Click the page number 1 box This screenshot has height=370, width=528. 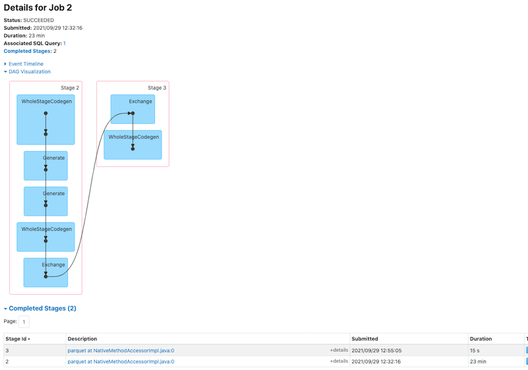24,322
